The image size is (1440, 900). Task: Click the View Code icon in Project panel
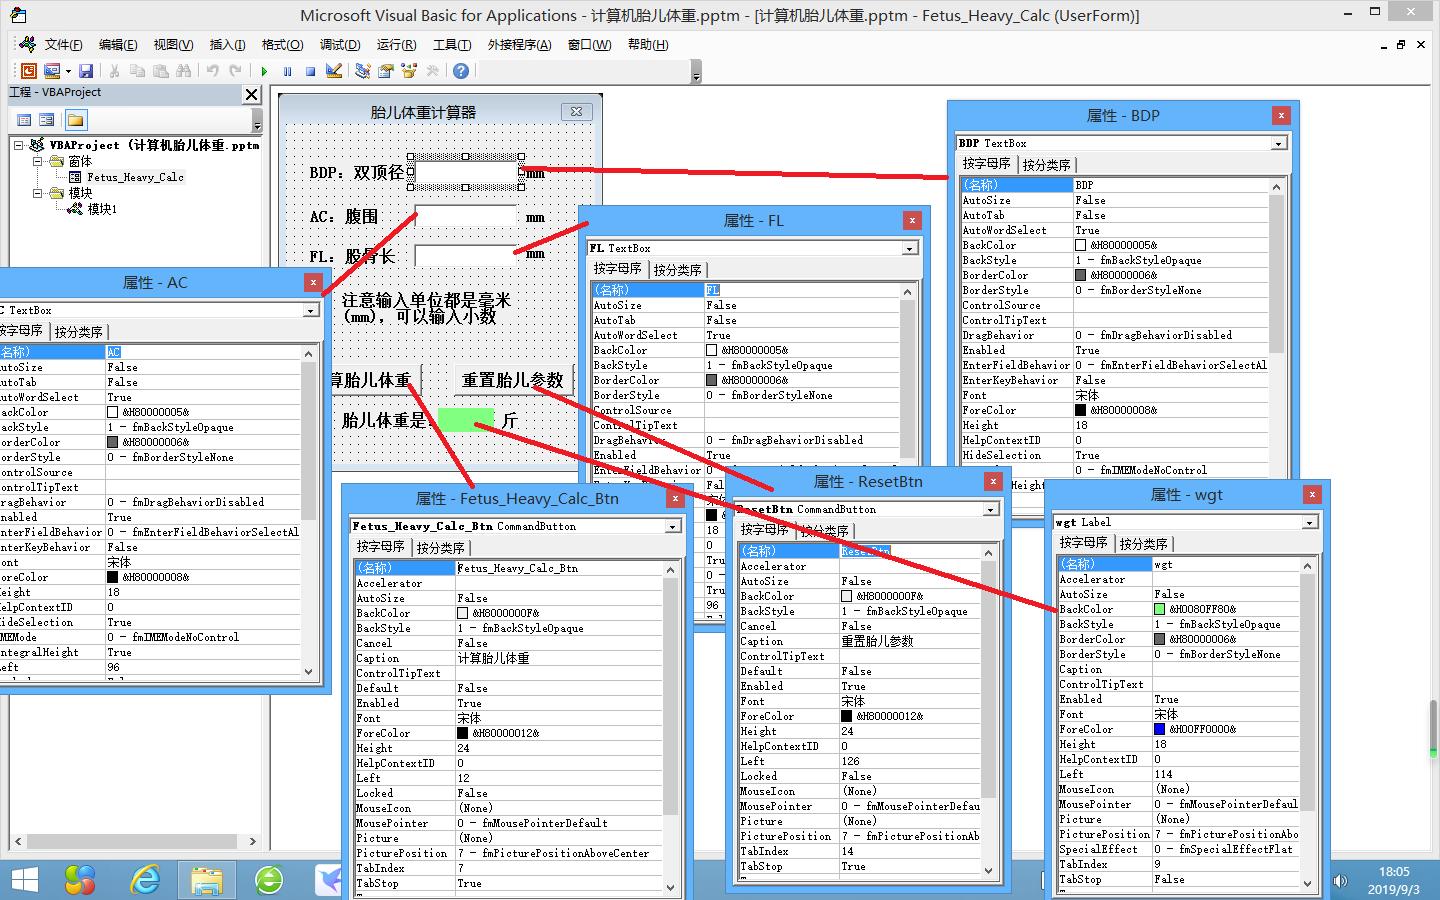pyautogui.click(x=24, y=119)
